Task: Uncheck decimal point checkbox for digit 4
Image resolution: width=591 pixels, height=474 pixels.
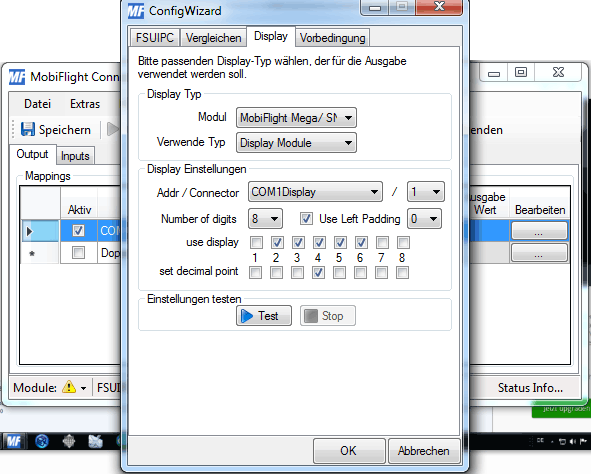Action: (318, 272)
